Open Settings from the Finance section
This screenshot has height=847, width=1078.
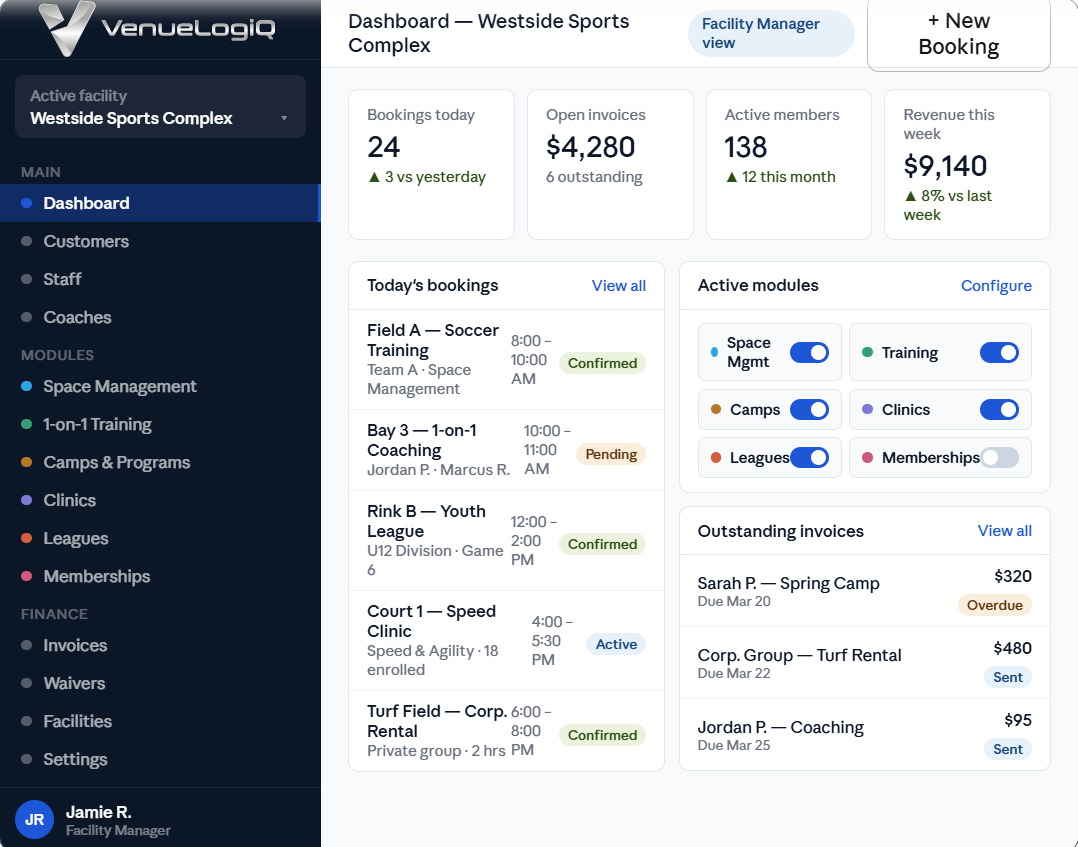coord(75,759)
